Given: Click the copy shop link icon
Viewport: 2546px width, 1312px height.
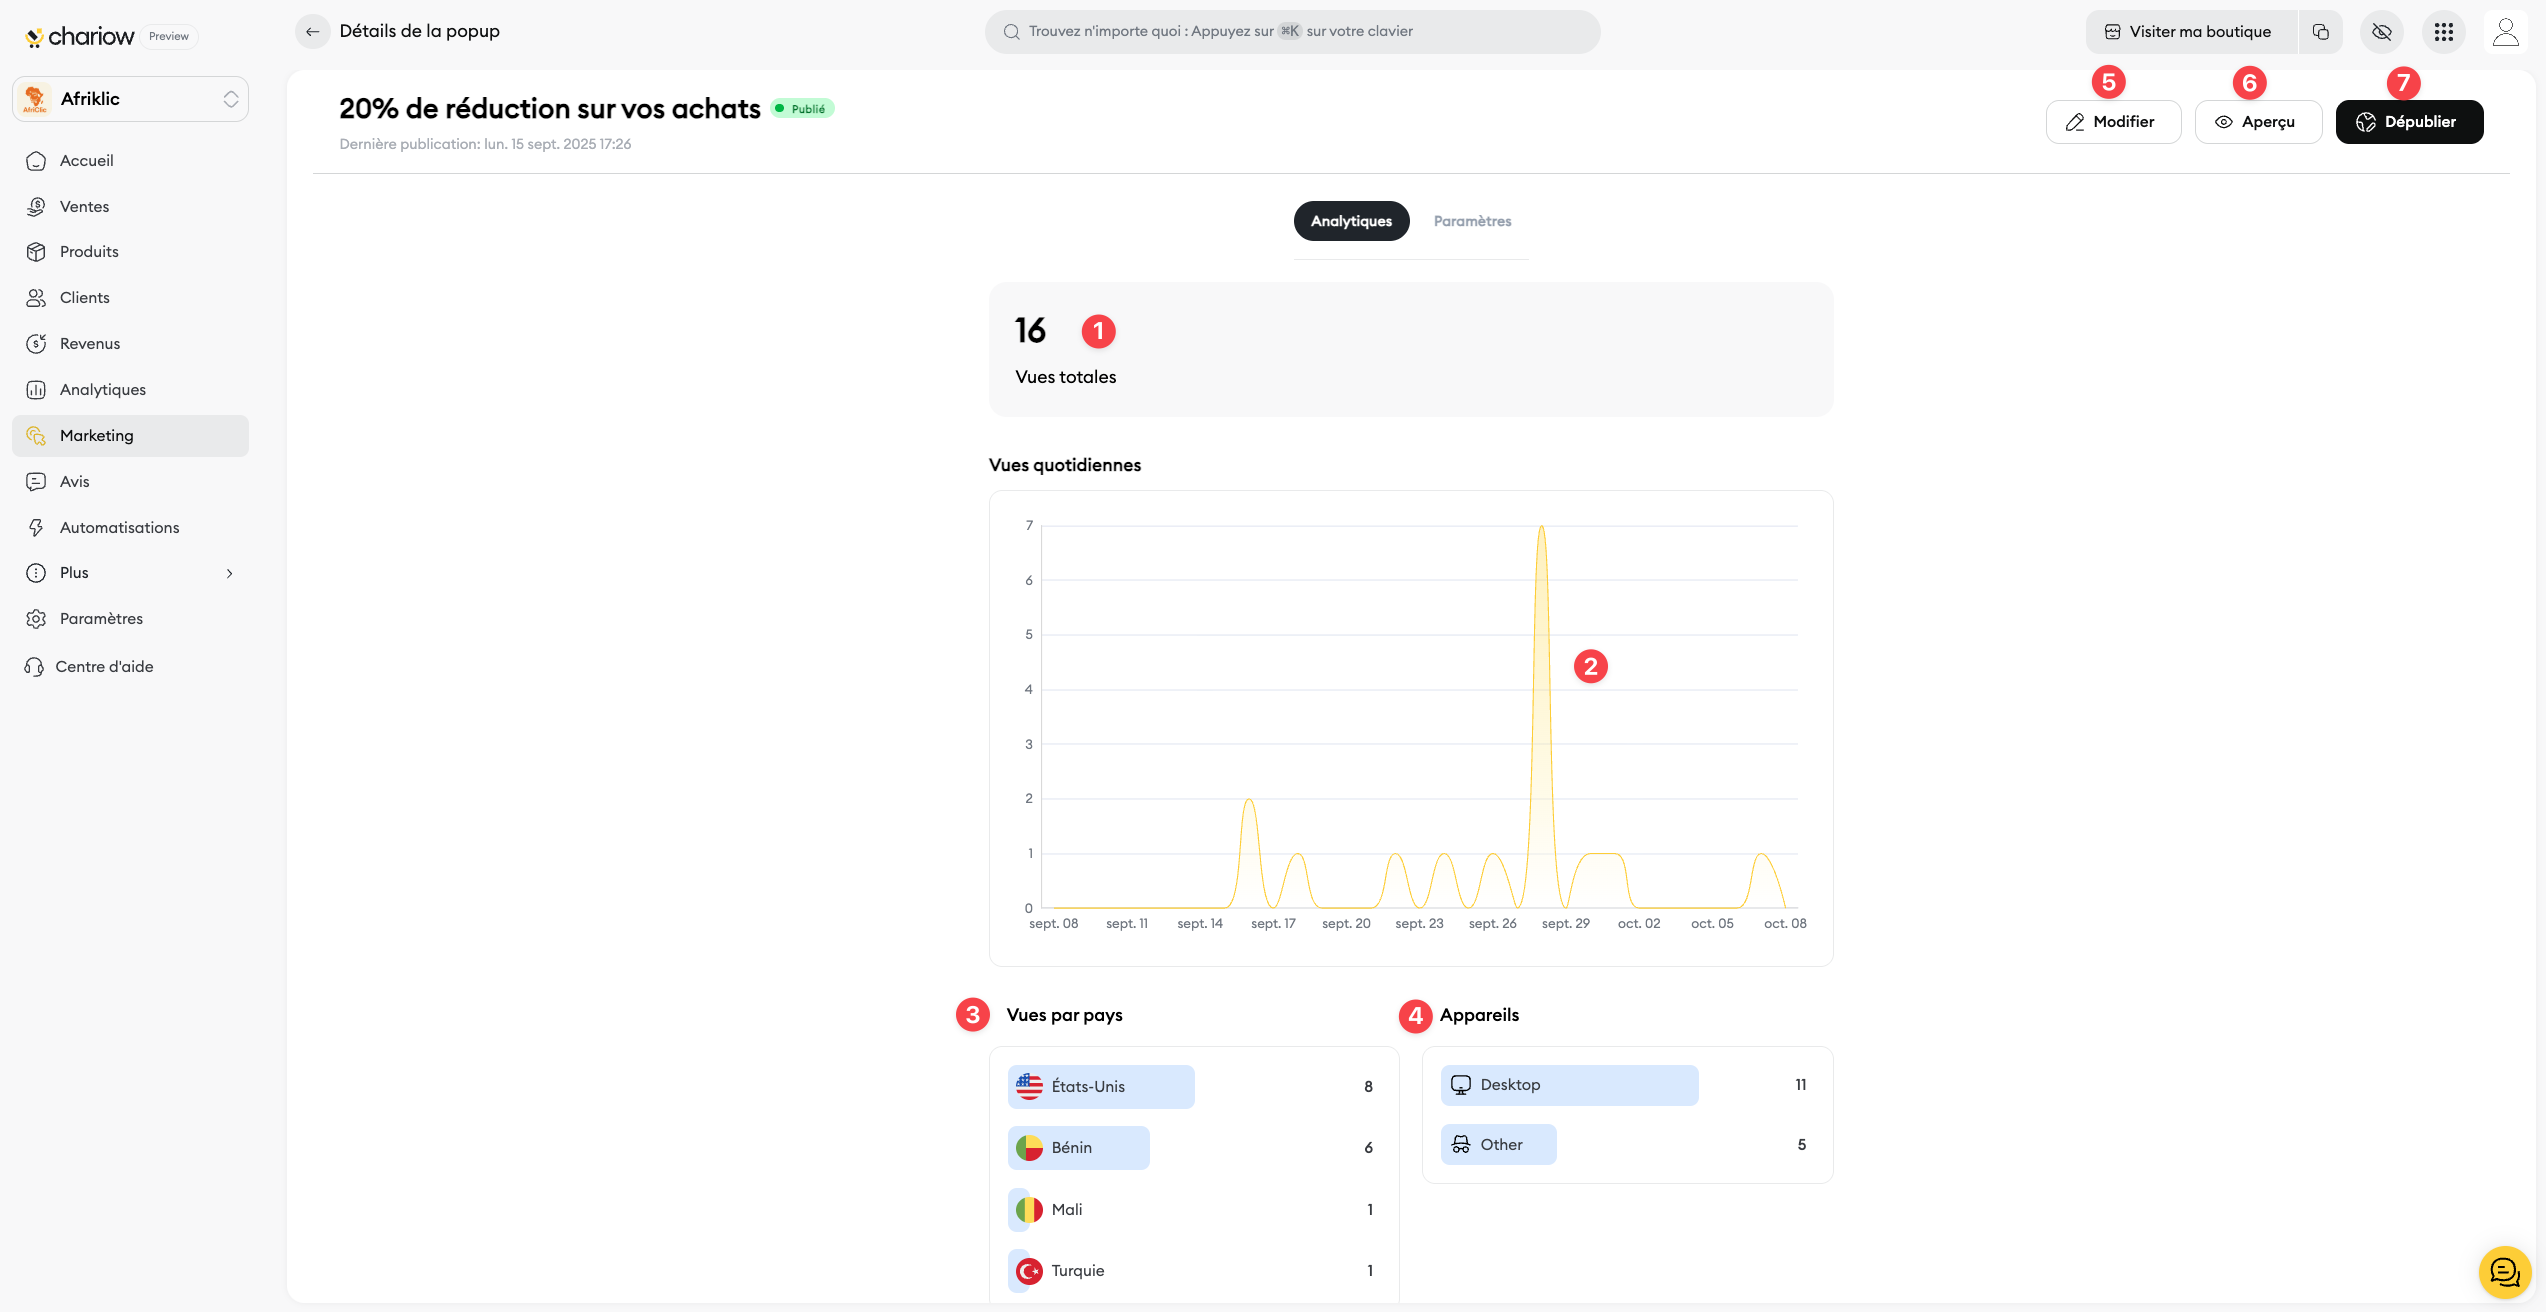Looking at the screenshot, I should [x=2320, y=32].
